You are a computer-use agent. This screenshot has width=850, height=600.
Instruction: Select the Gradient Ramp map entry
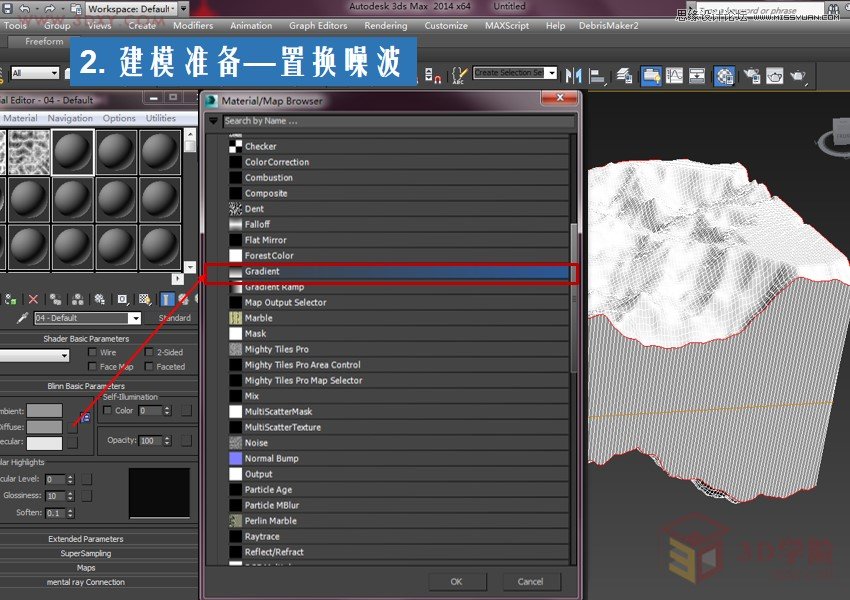(x=399, y=287)
